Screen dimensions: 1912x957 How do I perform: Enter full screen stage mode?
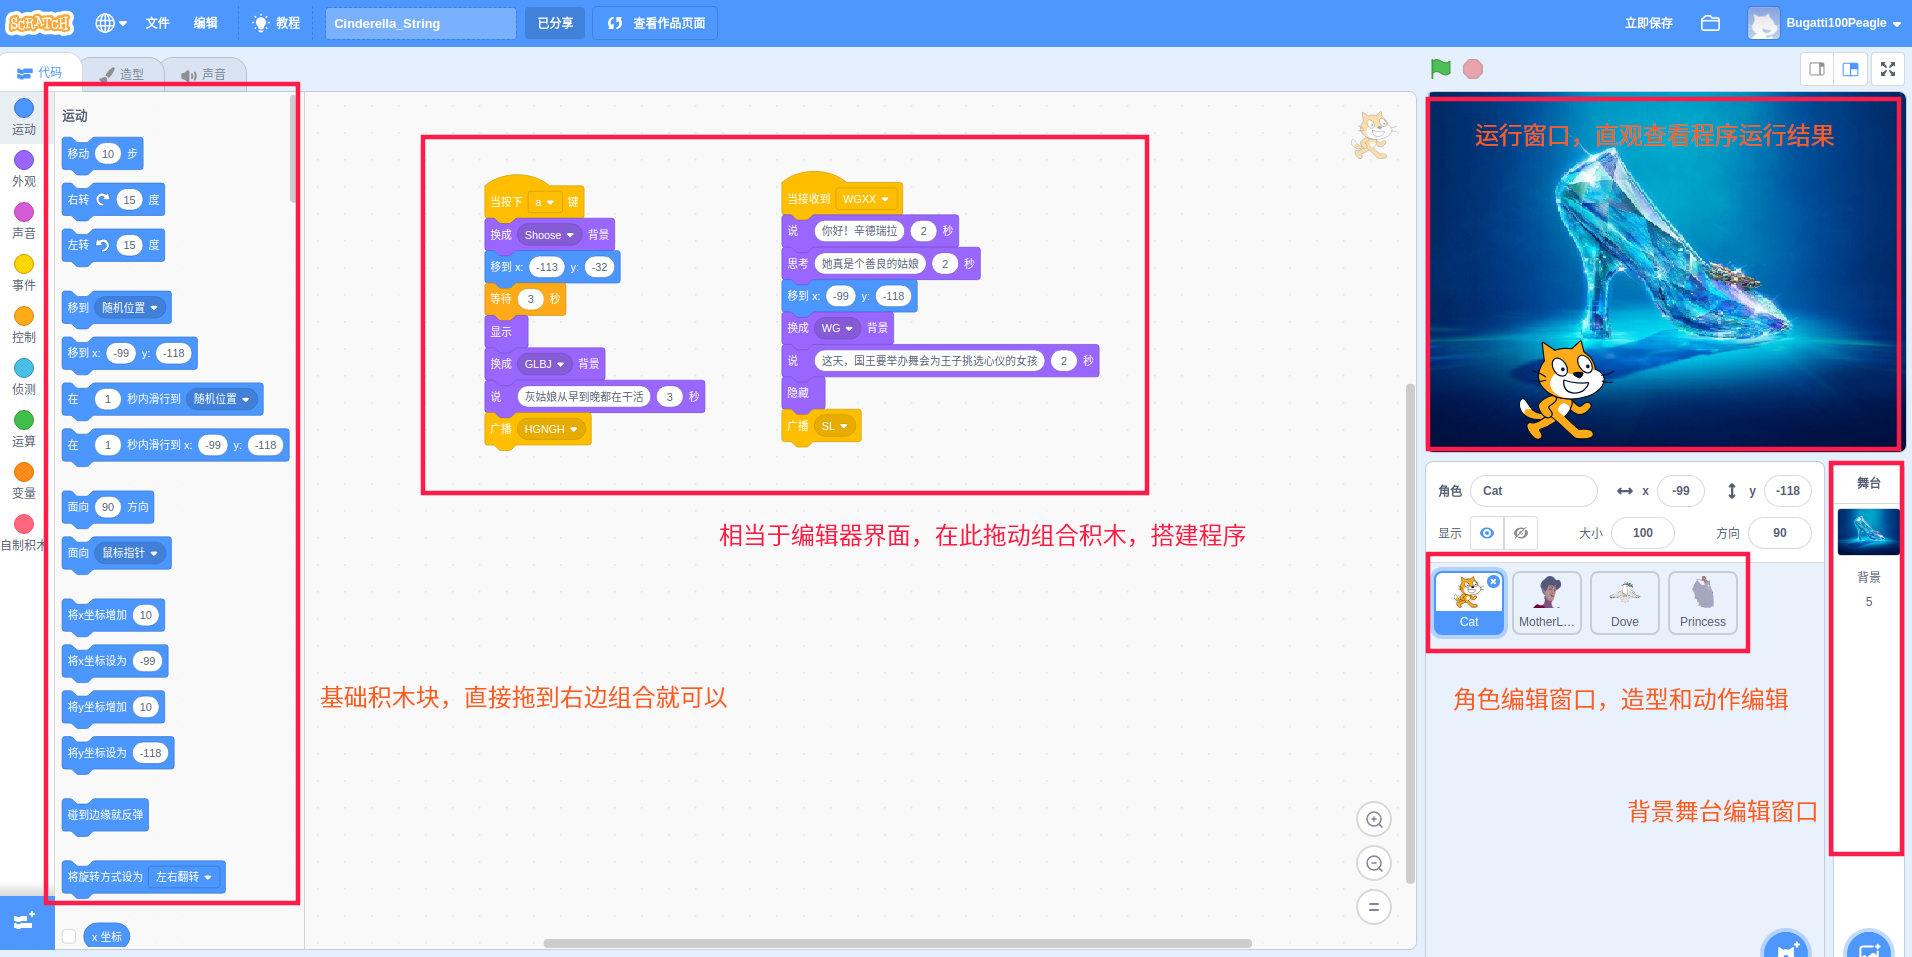[x=1888, y=69]
